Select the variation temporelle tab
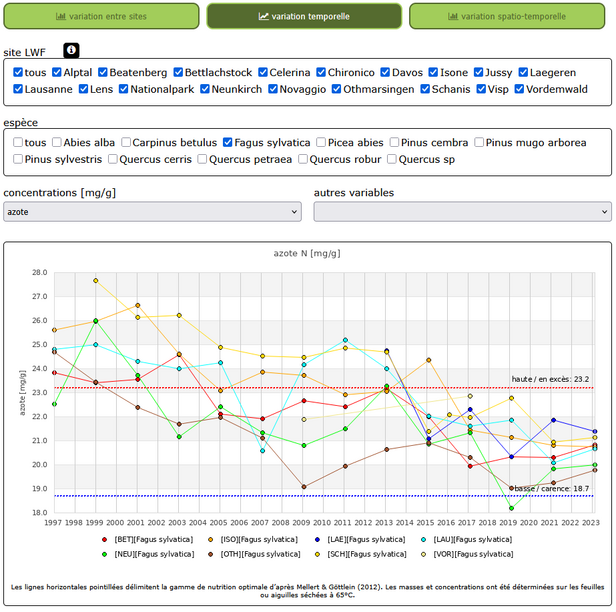This screenshot has width=616, height=612. click(x=304, y=16)
